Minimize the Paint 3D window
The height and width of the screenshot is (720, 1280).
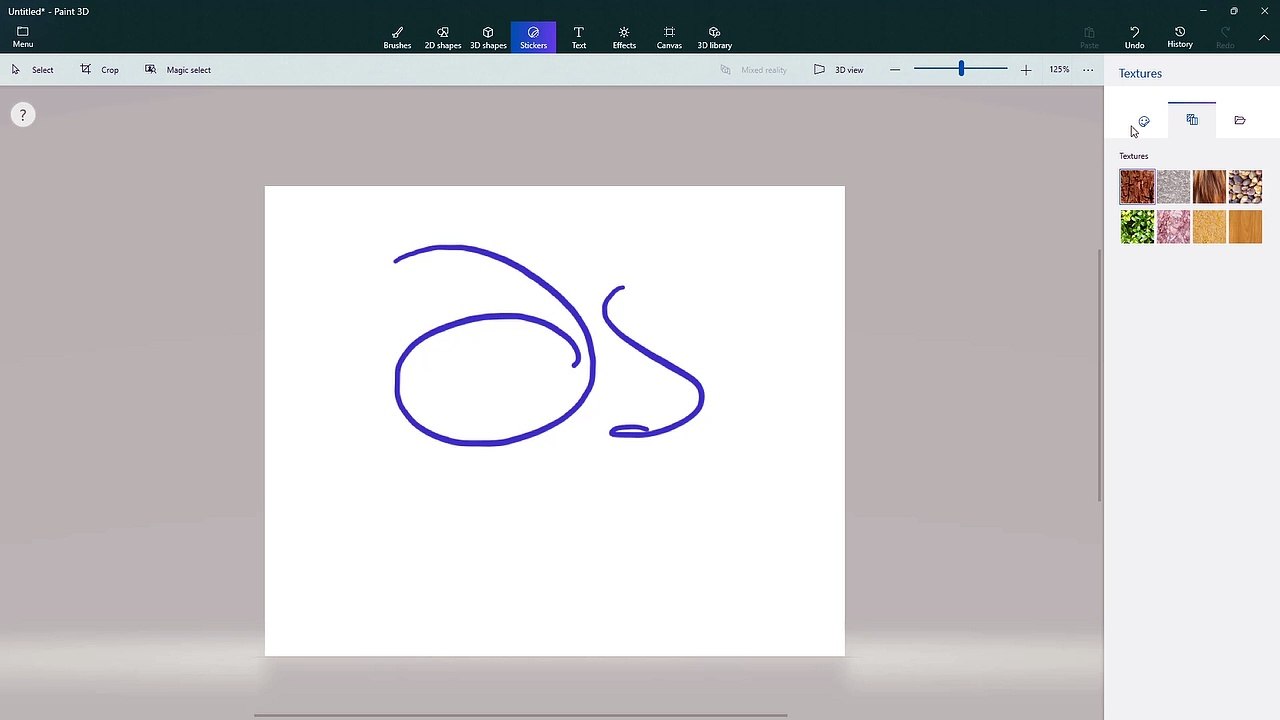(1203, 10)
